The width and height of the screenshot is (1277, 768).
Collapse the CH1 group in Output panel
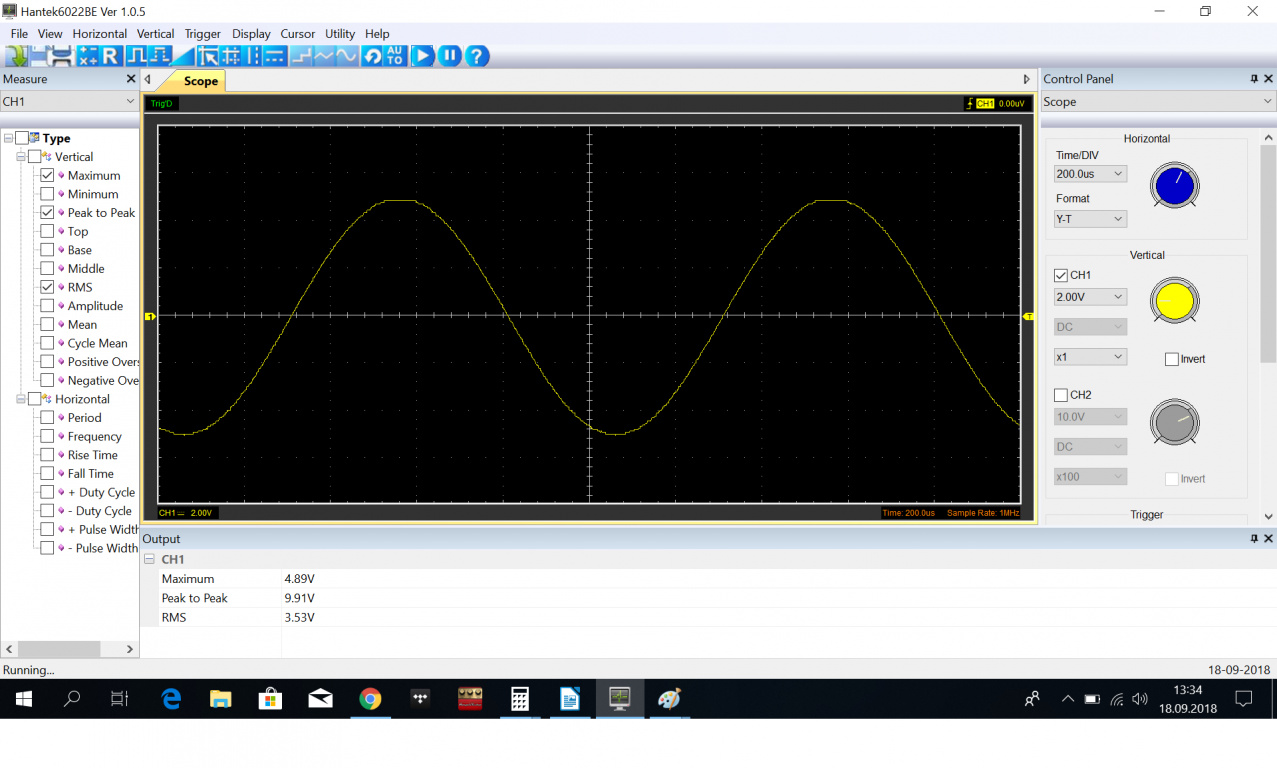click(149, 559)
